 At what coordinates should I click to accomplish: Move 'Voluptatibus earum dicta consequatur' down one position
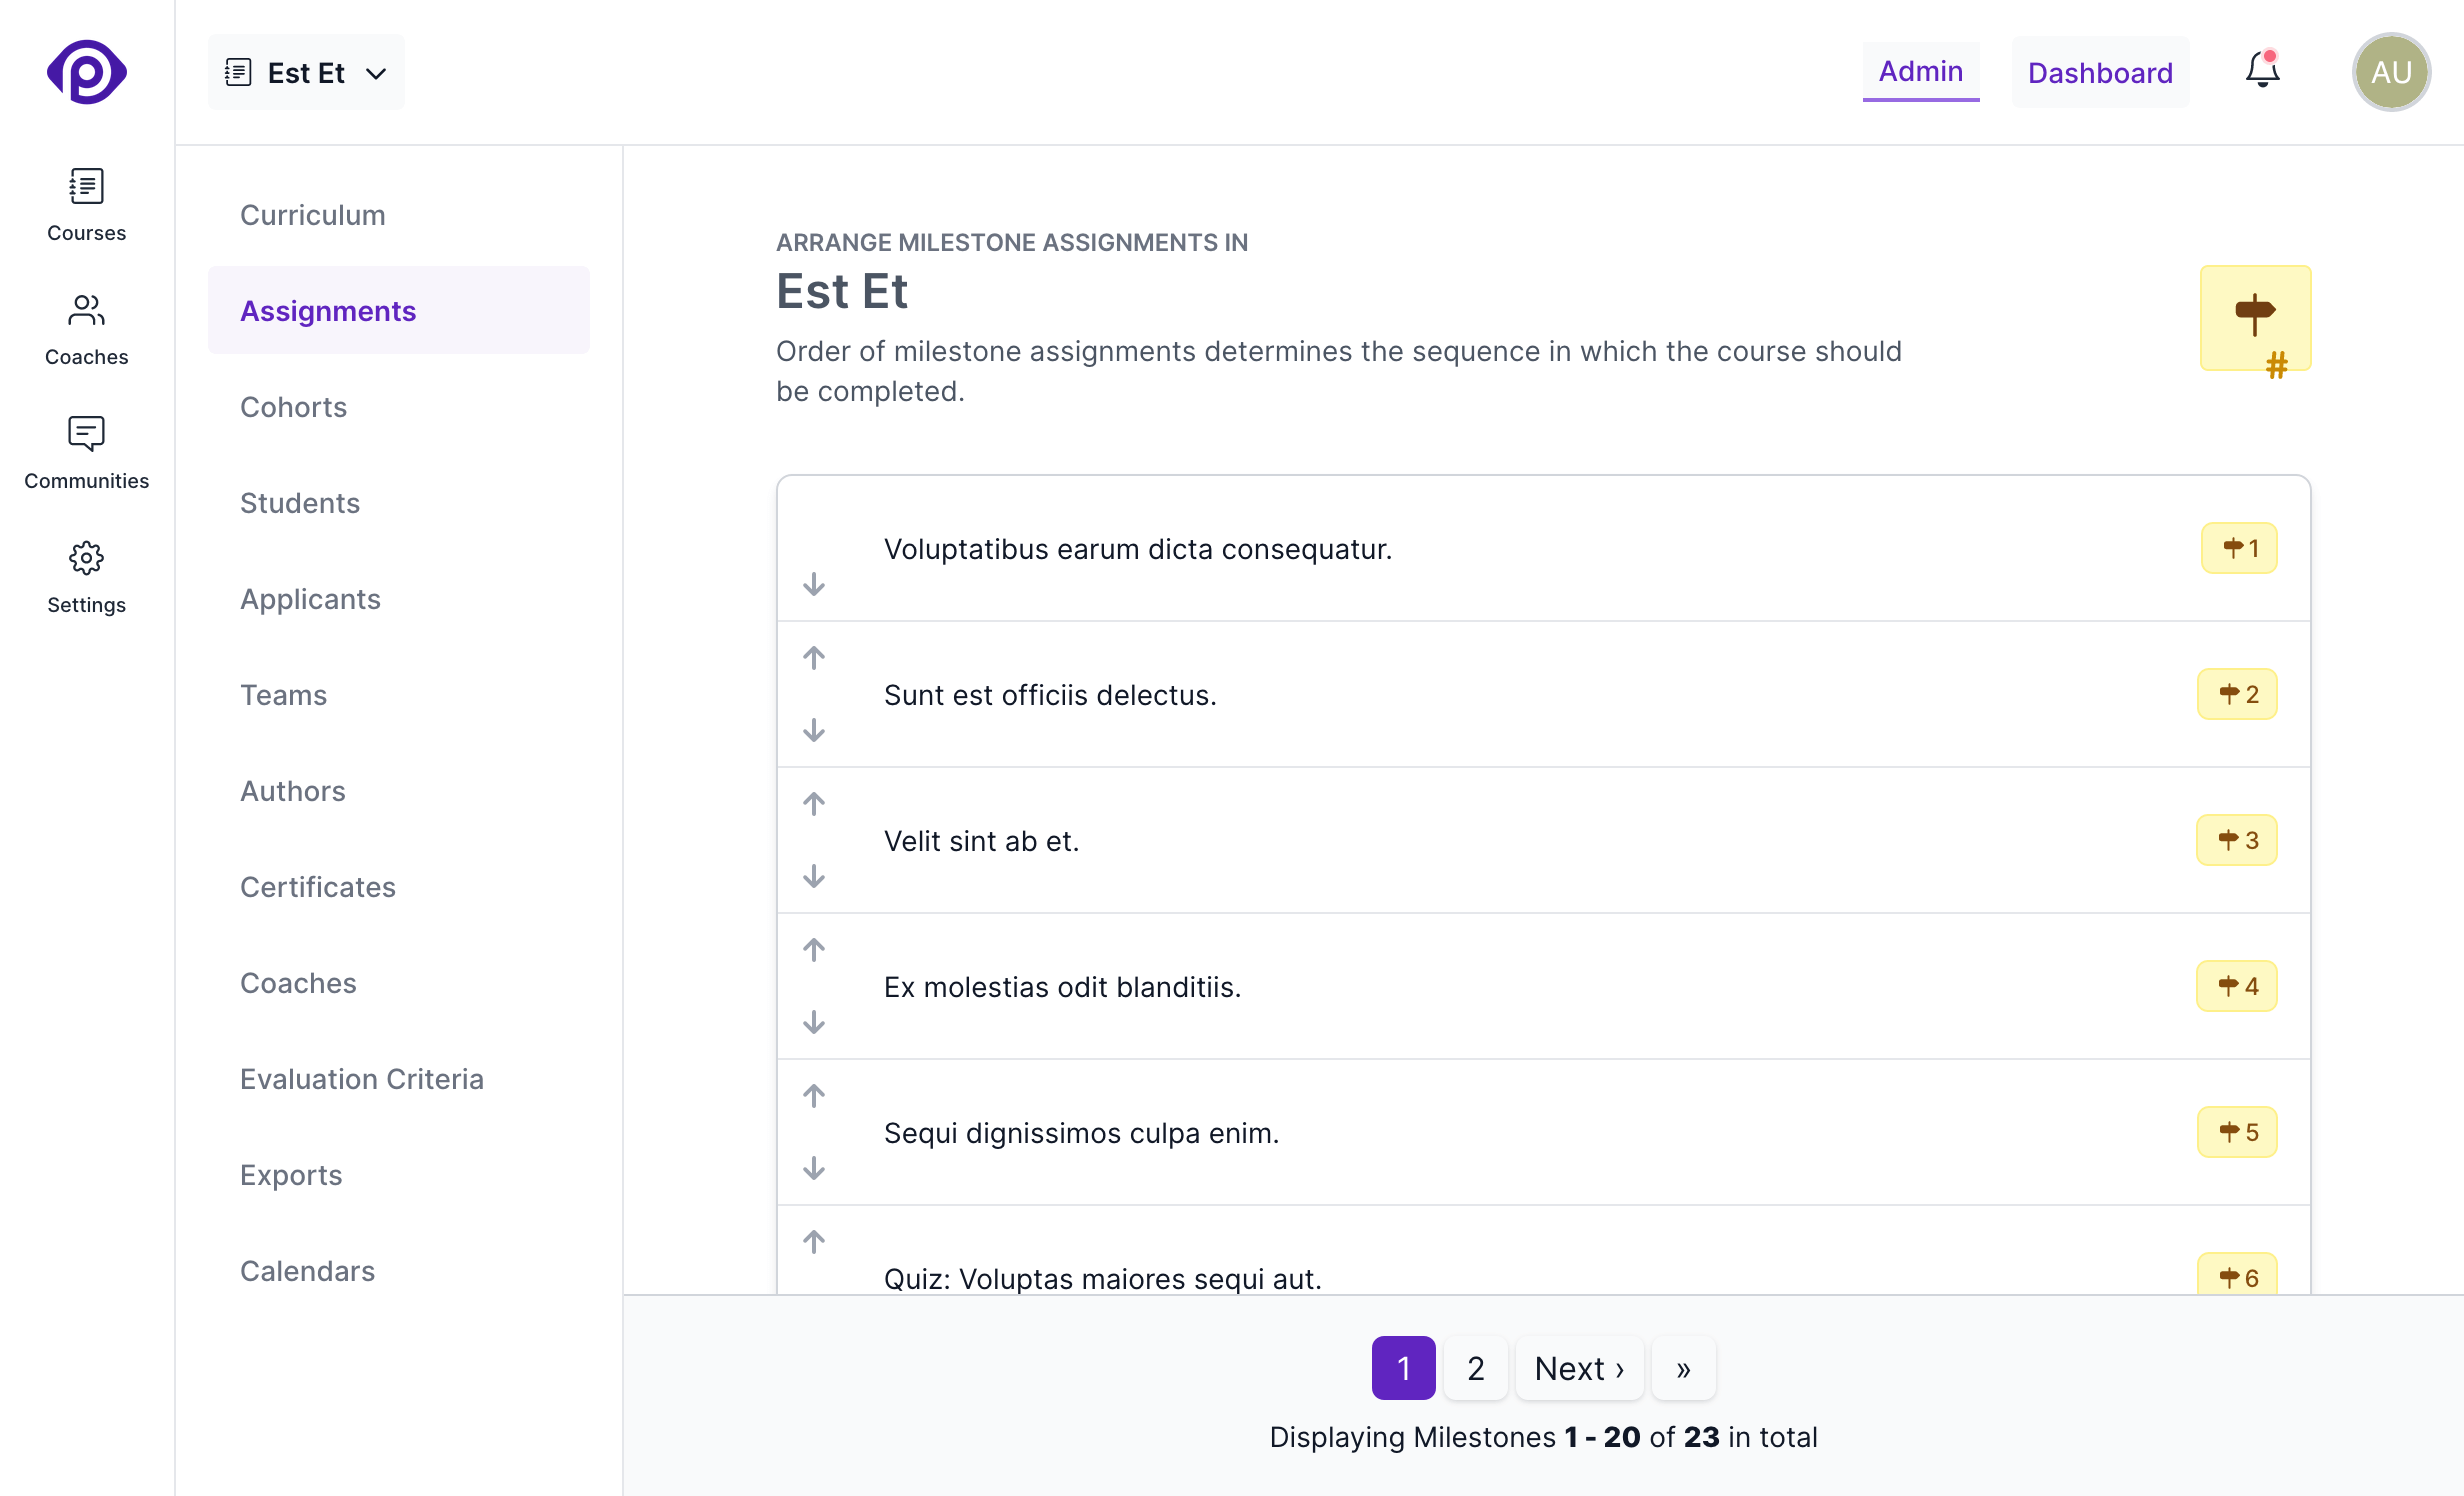point(814,585)
